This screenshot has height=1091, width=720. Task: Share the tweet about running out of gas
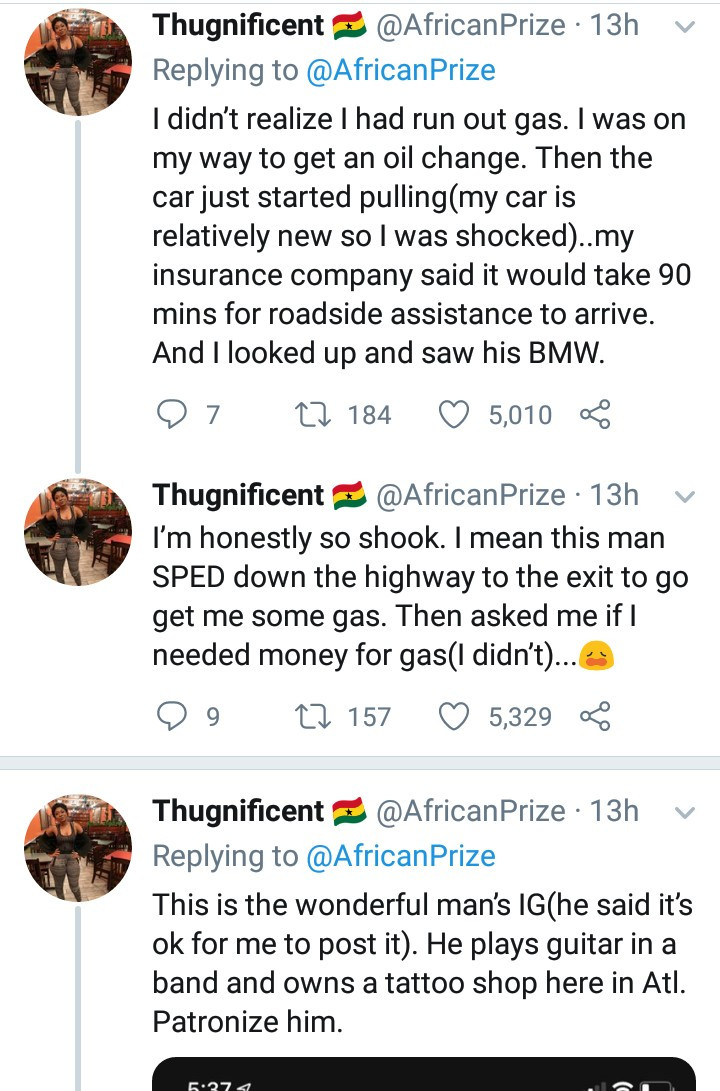[595, 414]
